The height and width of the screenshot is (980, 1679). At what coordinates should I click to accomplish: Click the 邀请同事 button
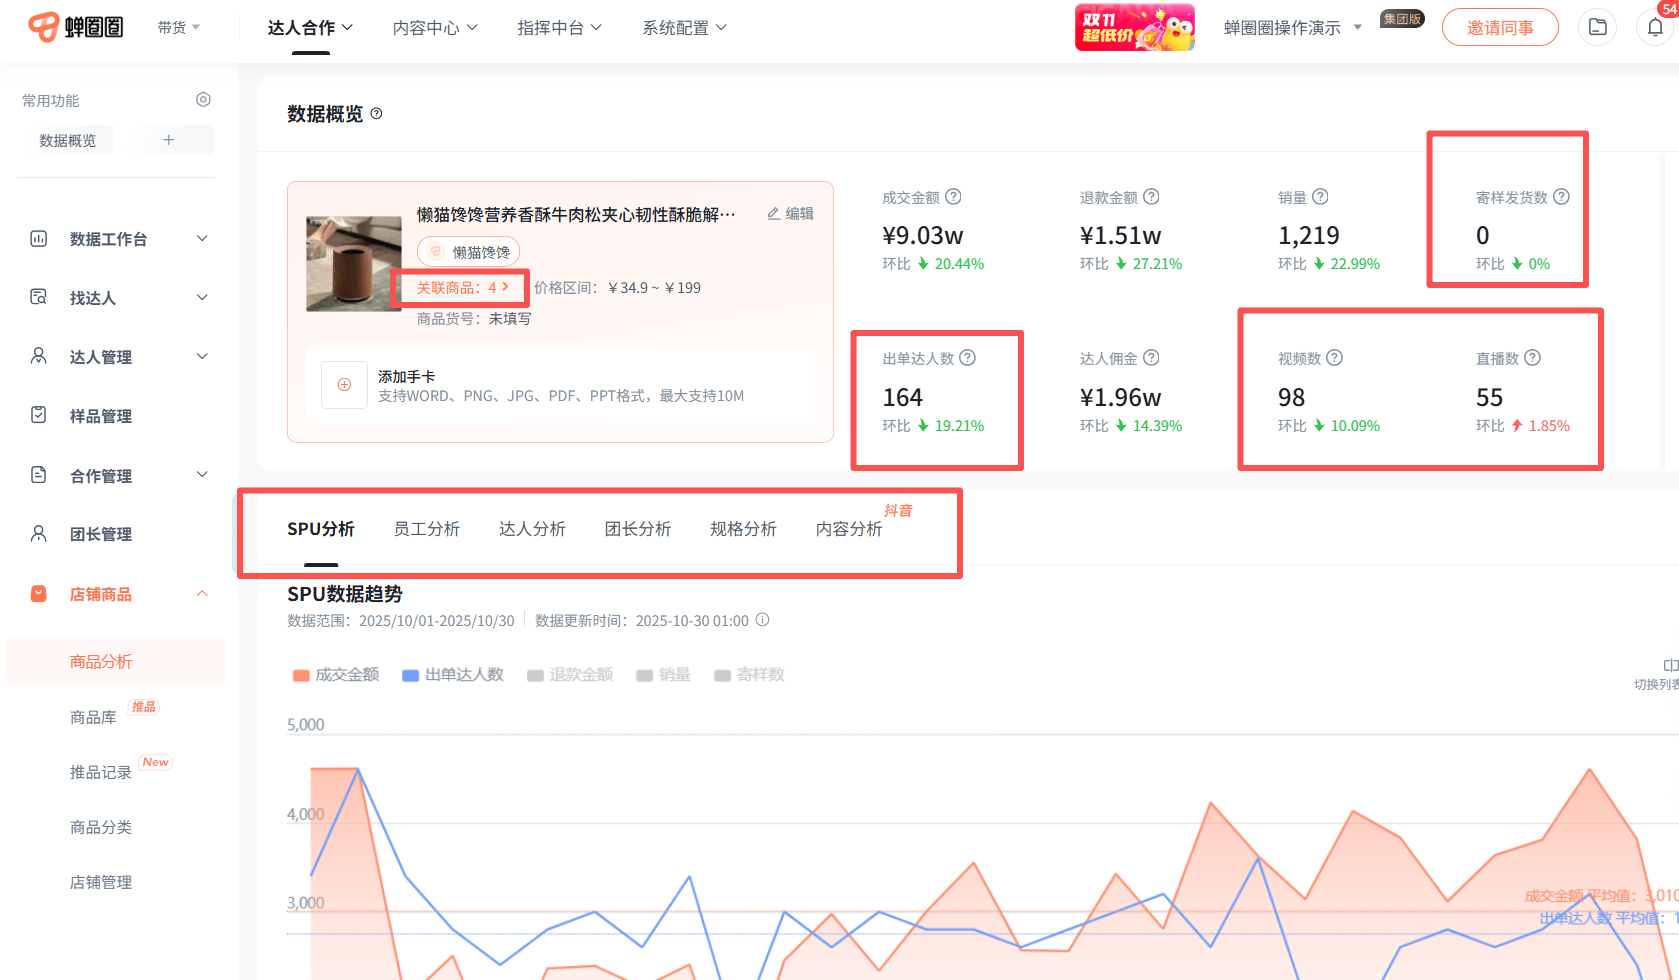click(1499, 28)
